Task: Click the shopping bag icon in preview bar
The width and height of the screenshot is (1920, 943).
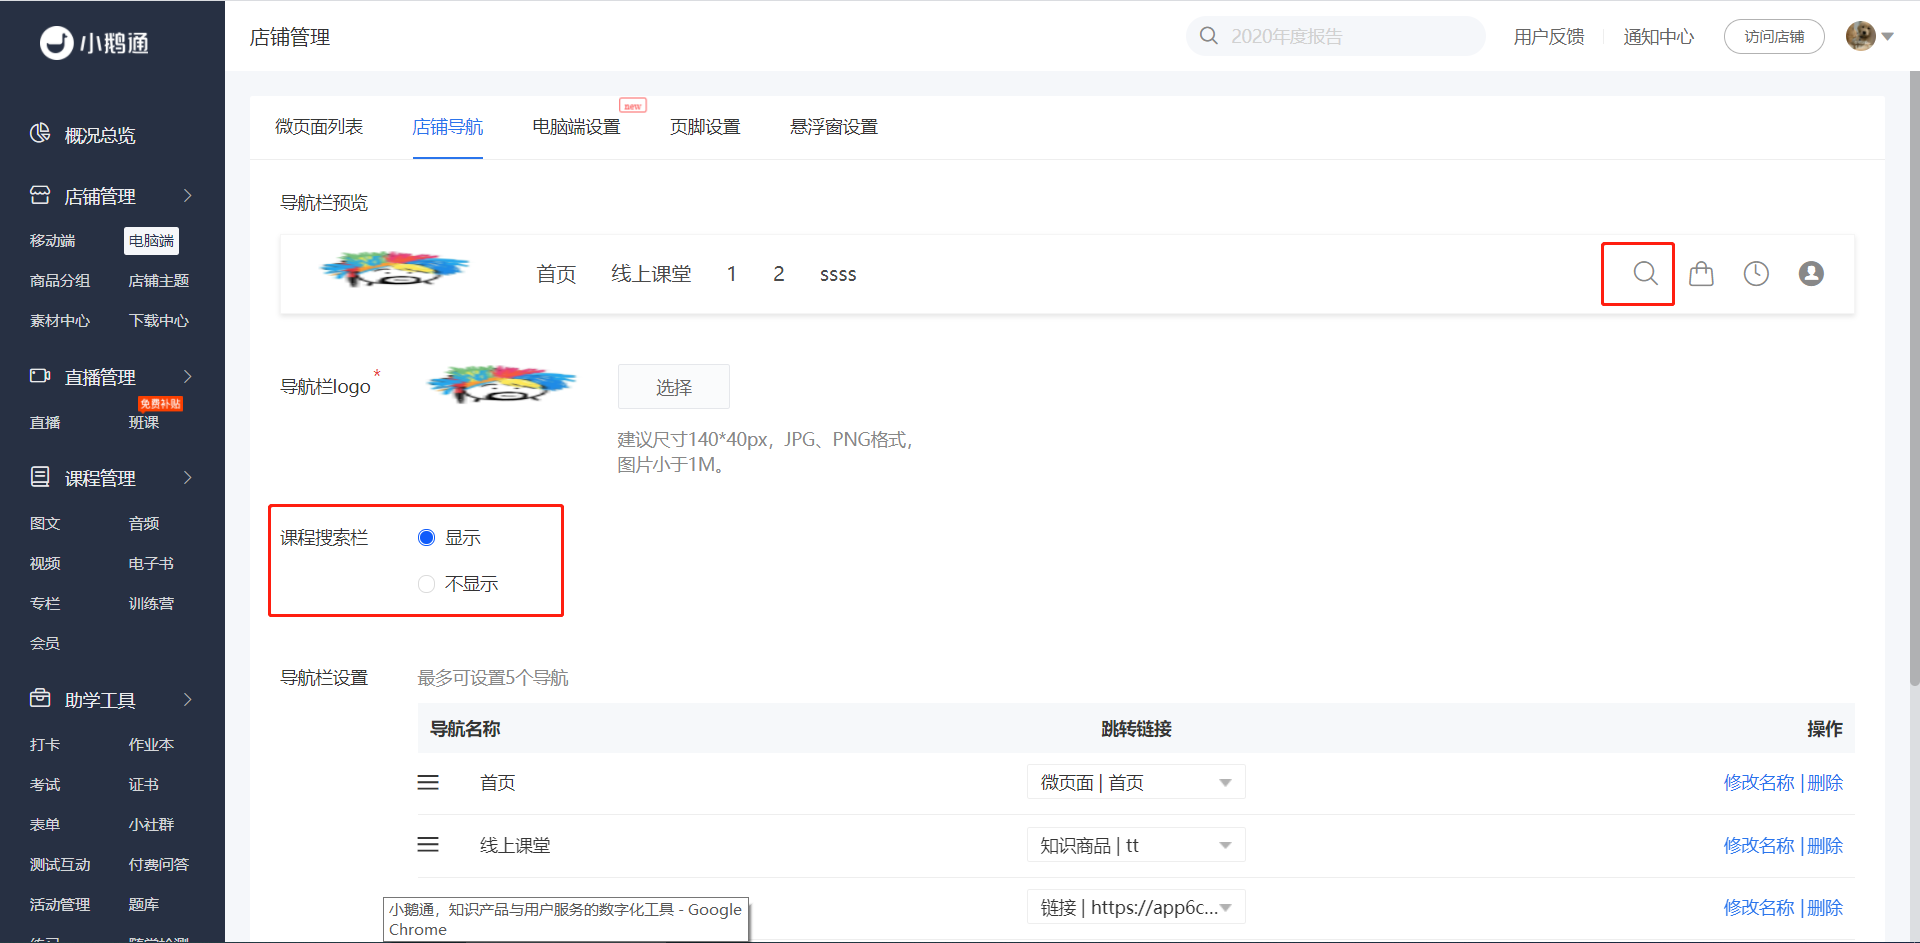Action: point(1701,273)
